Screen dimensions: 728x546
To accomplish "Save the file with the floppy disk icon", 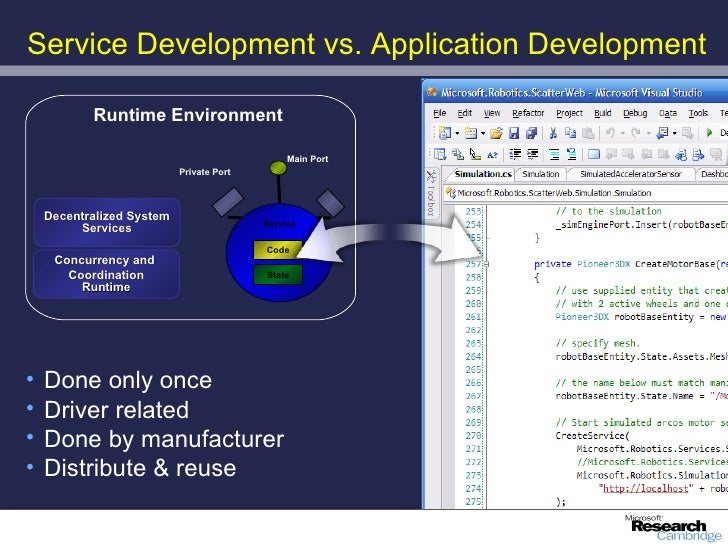I will coord(514,133).
